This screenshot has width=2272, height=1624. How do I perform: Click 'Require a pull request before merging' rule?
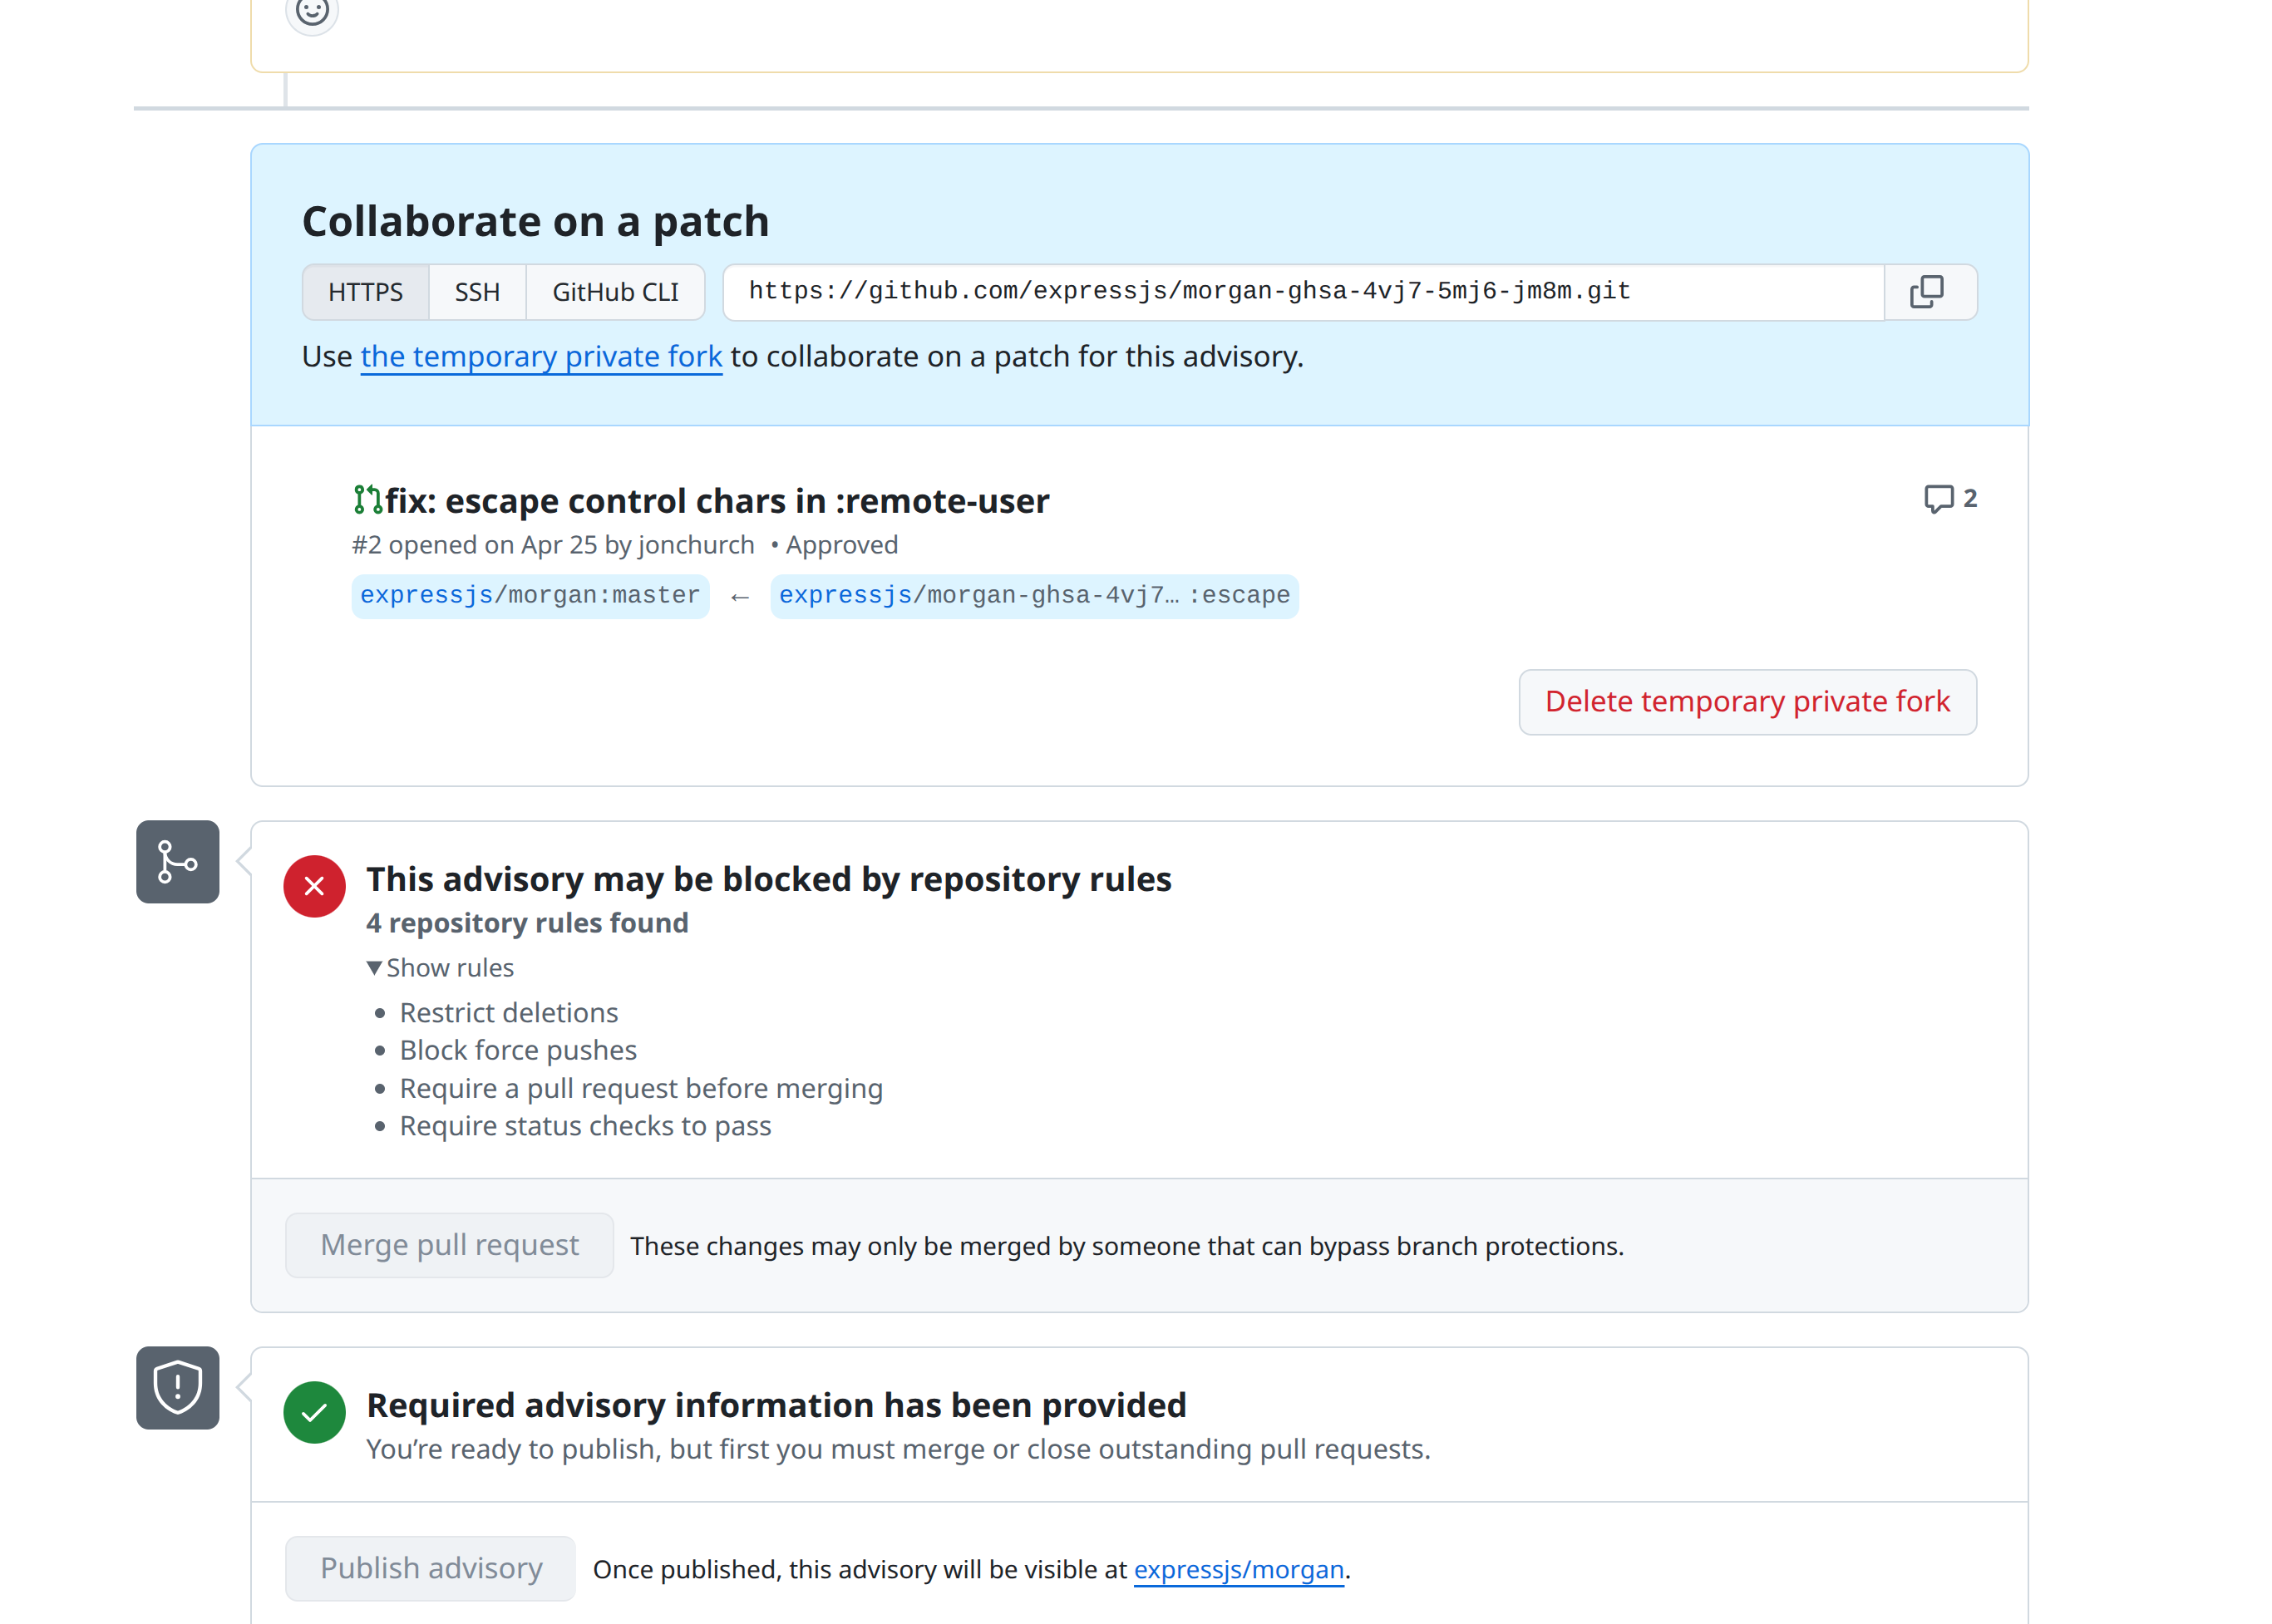point(641,1088)
